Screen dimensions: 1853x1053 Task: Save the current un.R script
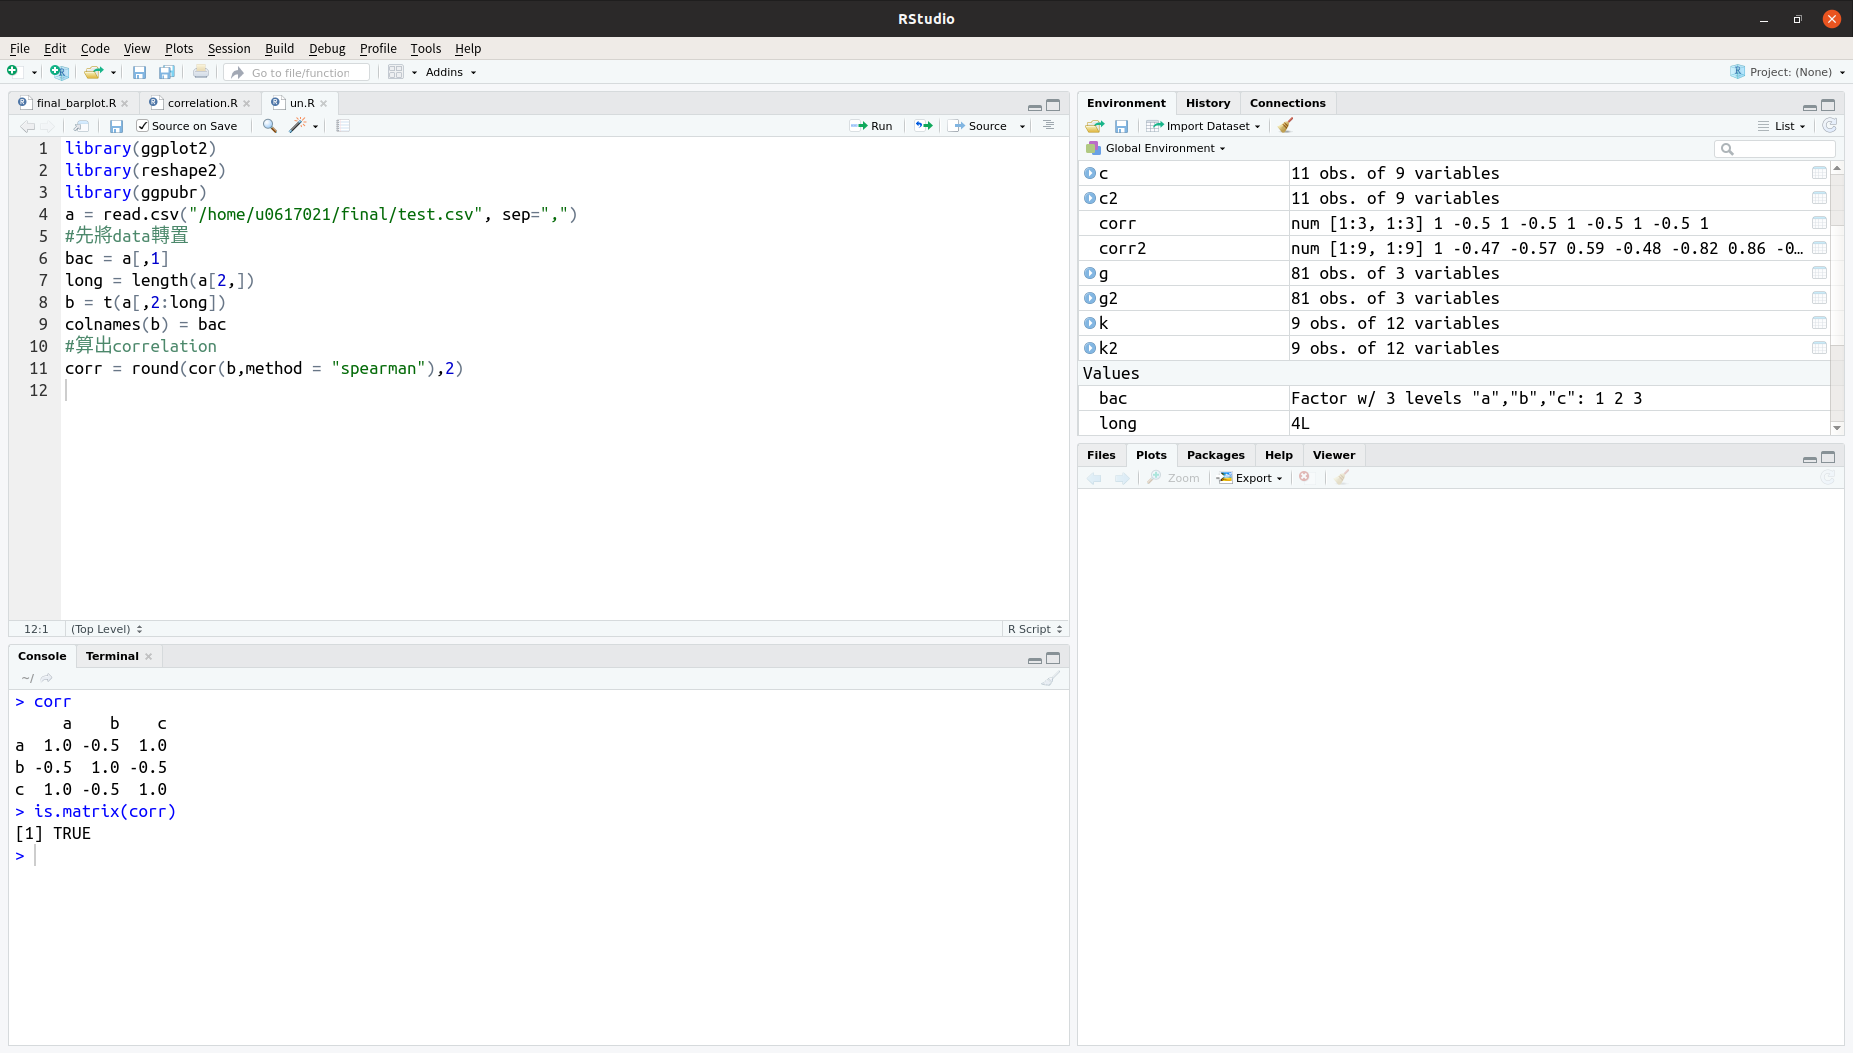[116, 126]
